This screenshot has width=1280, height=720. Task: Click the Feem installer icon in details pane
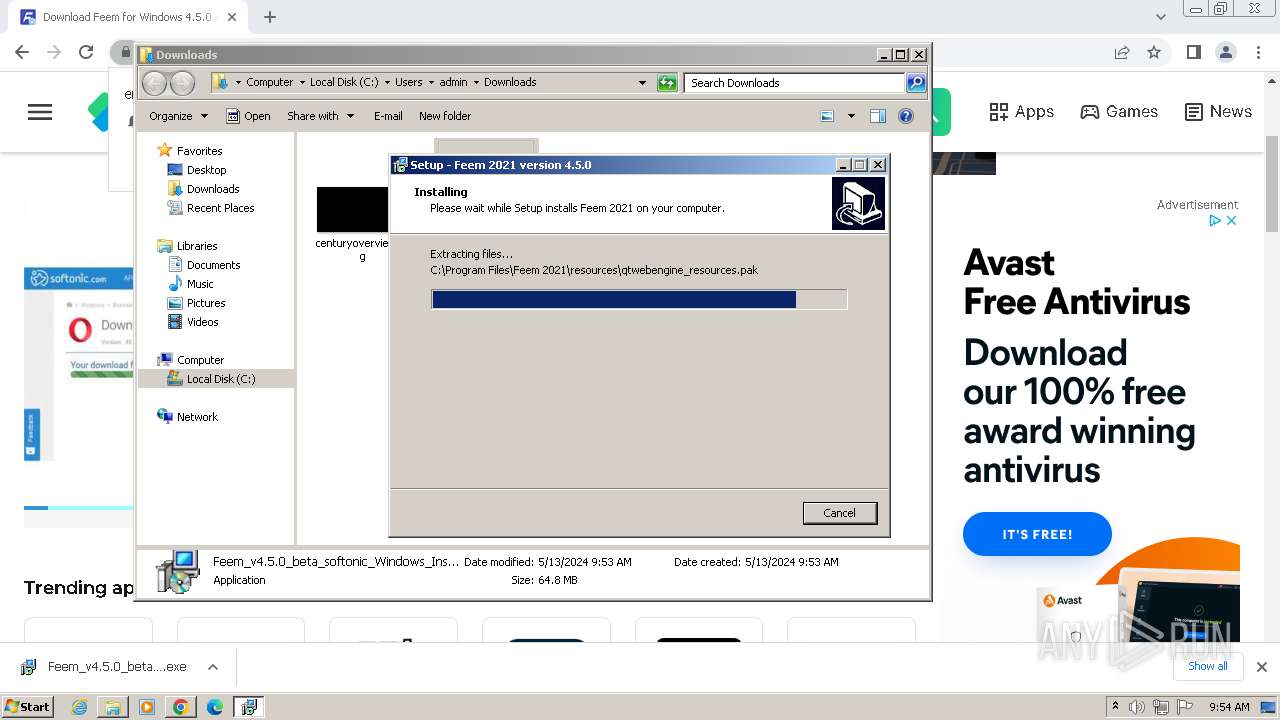178,571
